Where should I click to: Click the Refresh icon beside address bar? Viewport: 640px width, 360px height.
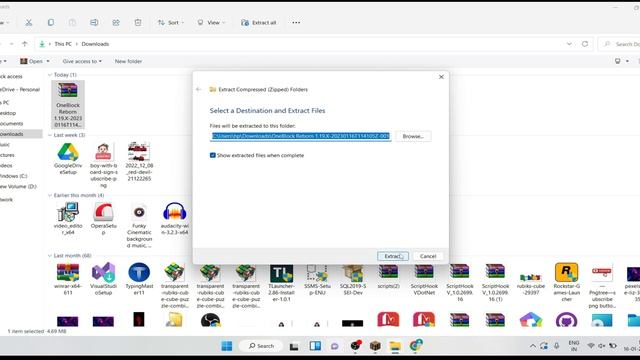click(585, 44)
